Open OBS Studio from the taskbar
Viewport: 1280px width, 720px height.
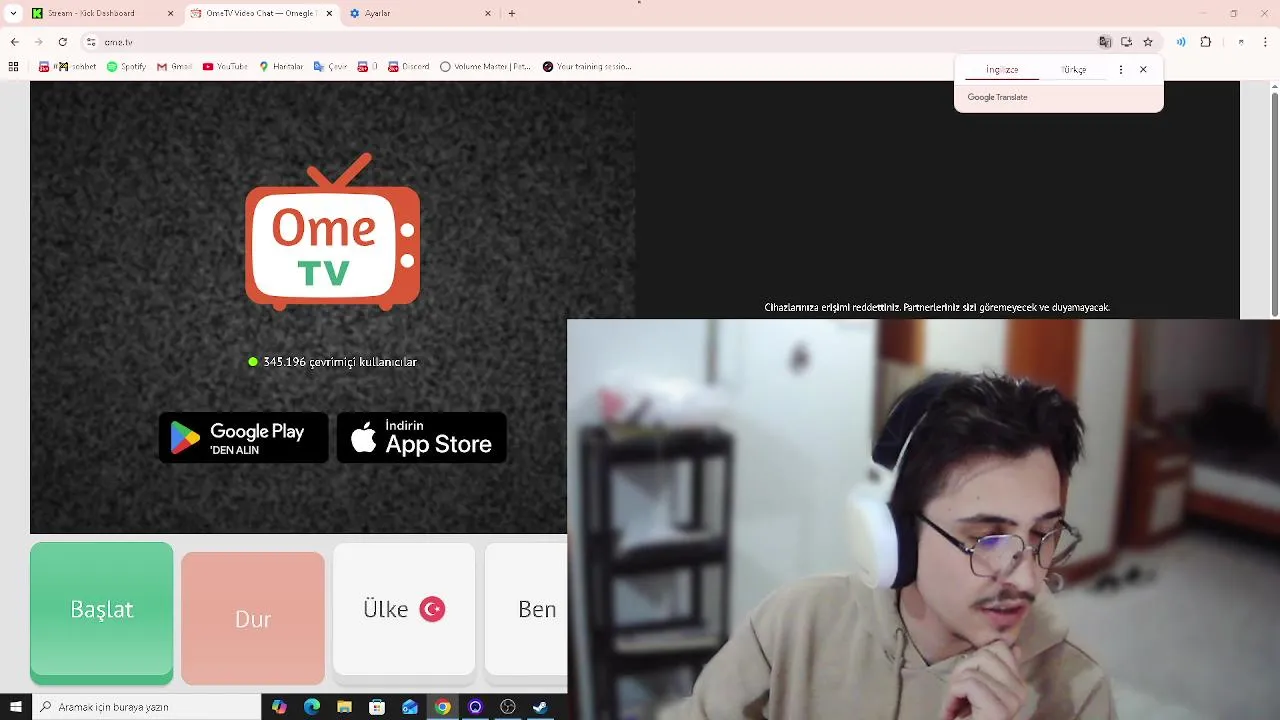tap(508, 707)
